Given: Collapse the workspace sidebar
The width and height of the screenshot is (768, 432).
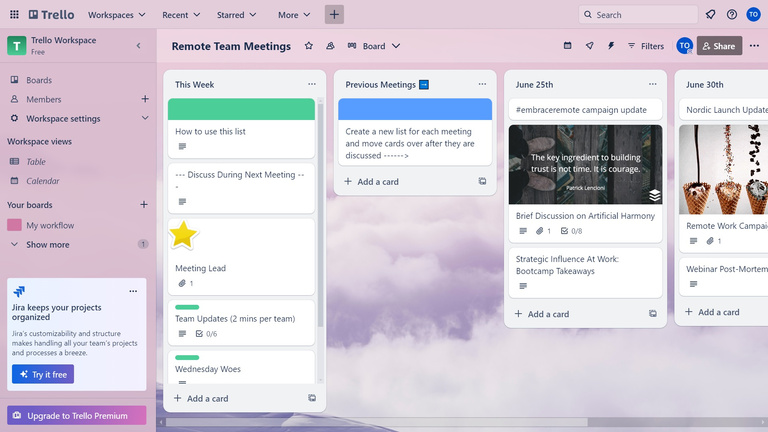Looking at the screenshot, I should click(138, 46).
